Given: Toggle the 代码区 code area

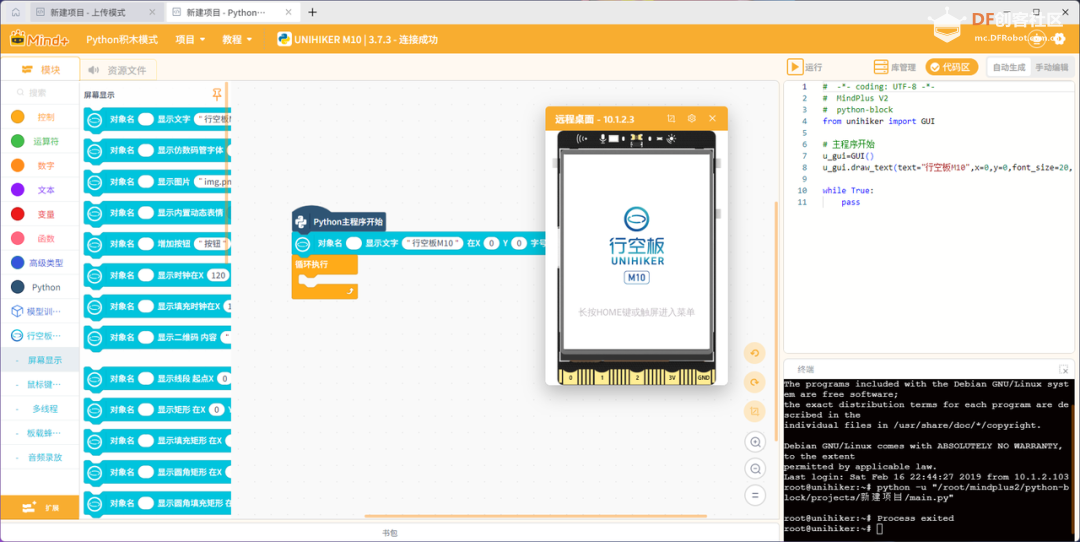Looking at the screenshot, I should [x=951, y=67].
